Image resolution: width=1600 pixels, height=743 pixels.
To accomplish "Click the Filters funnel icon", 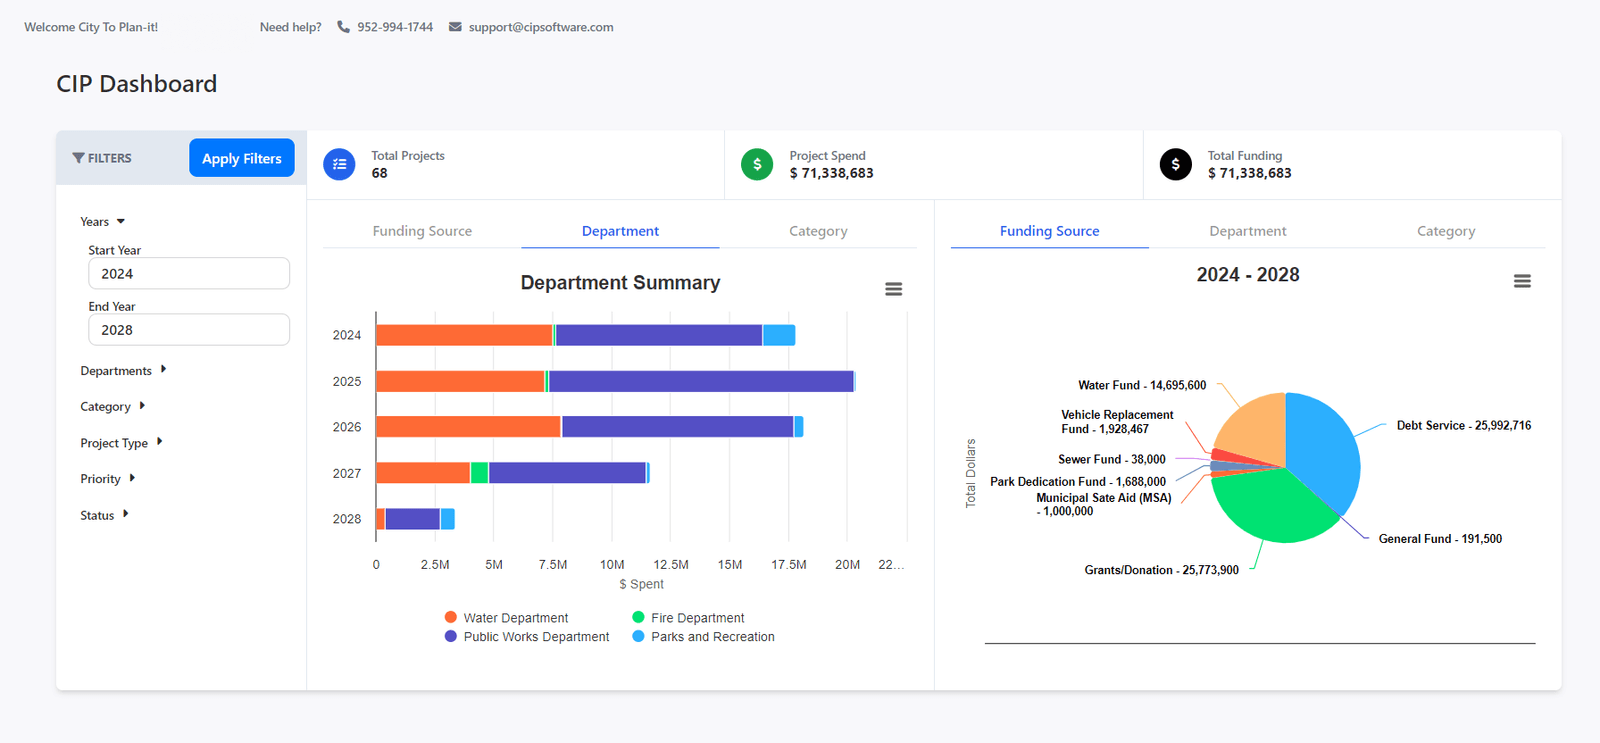I will 78,158.
